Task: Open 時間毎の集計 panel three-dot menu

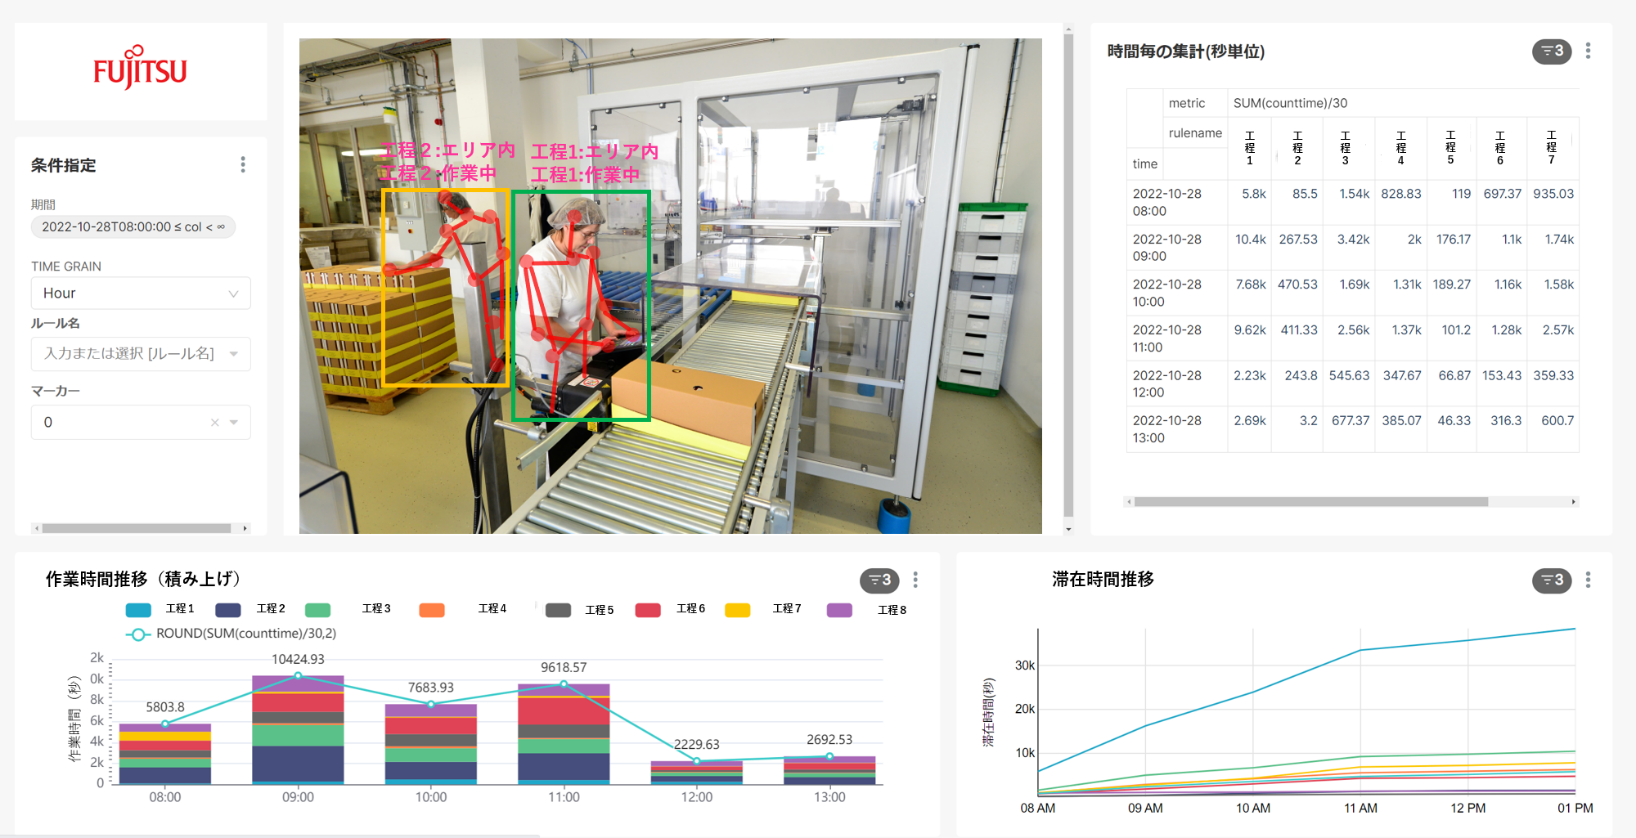Action: pos(1587,51)
